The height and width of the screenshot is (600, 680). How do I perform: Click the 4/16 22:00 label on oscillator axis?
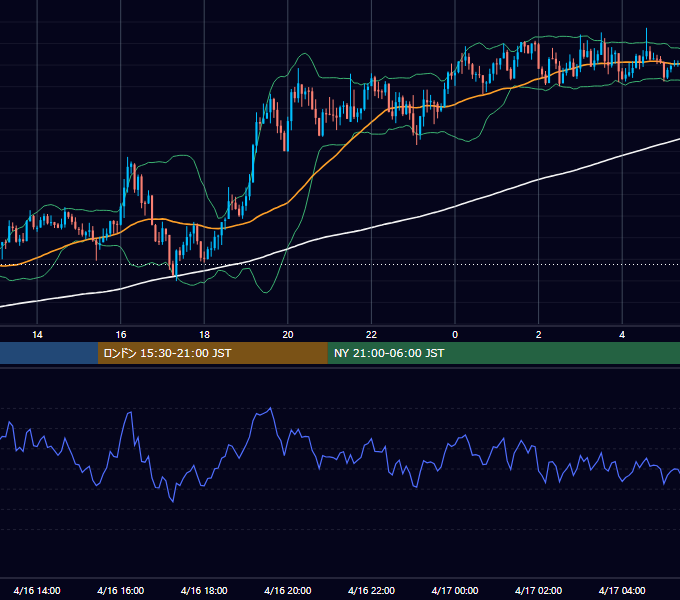pyautogui.click(x=371, y=590)
